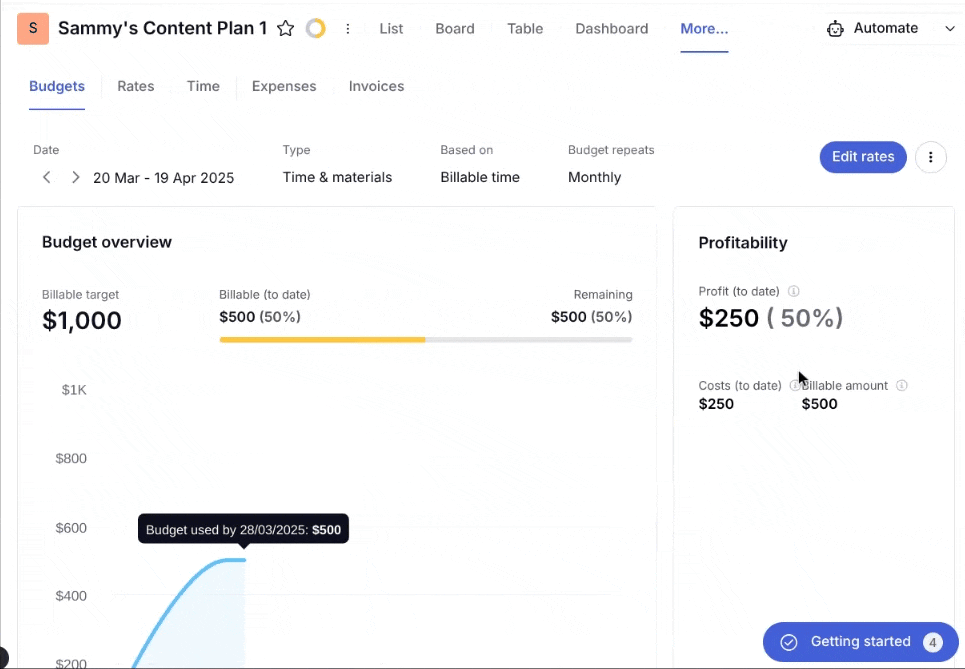Click the $1,000 billable target amount

pos(82,321)
